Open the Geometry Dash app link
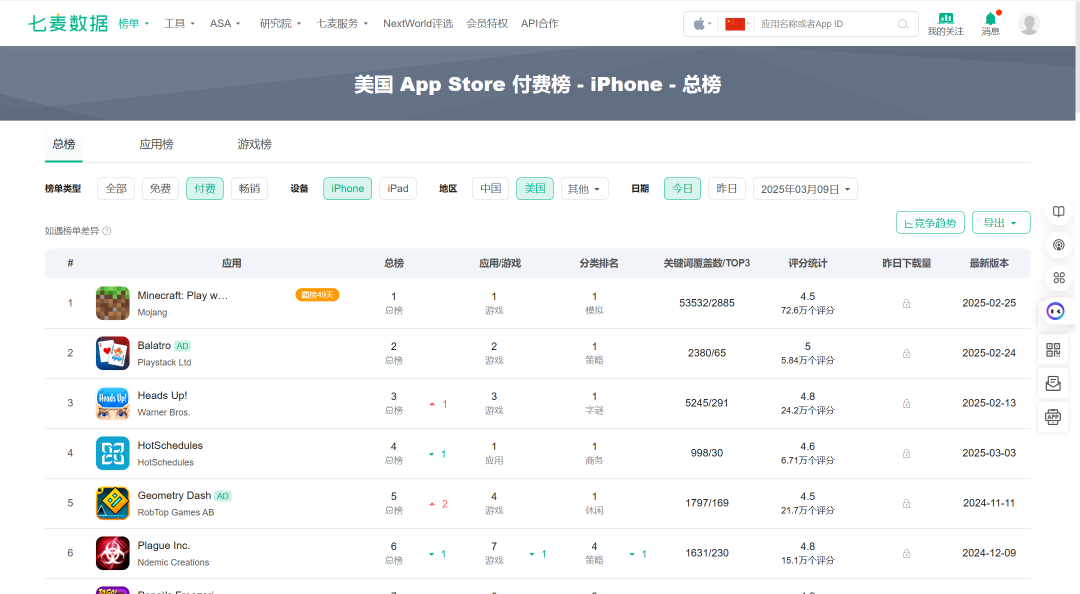The width and height of the screenshot is (1080, 594). point(174,495)
